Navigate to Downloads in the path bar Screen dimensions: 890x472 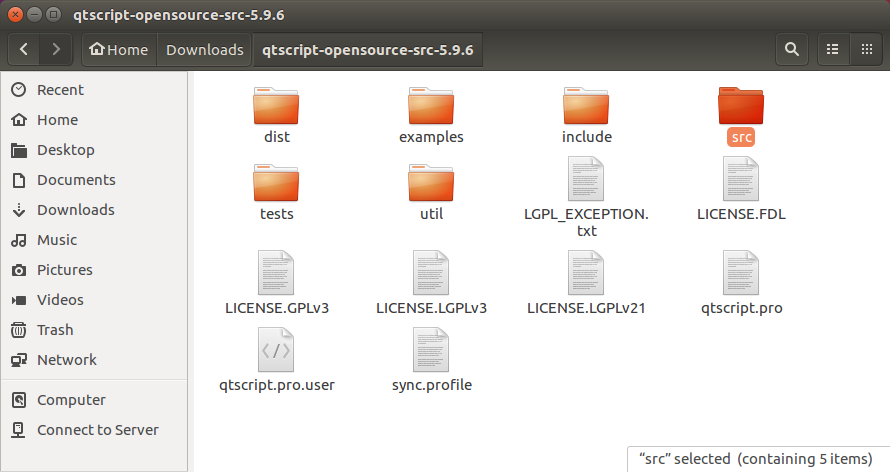coord(204,49)
